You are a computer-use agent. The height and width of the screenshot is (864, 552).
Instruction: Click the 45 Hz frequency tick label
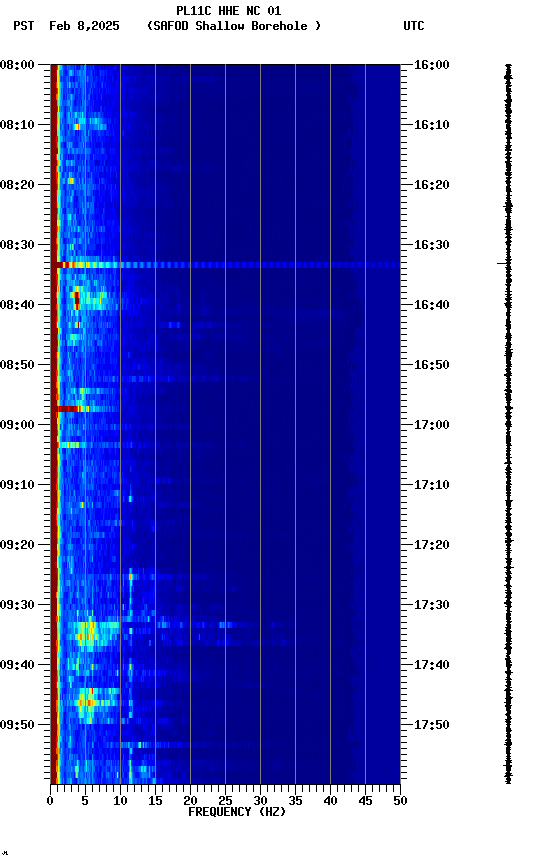(x=365, y=801)
